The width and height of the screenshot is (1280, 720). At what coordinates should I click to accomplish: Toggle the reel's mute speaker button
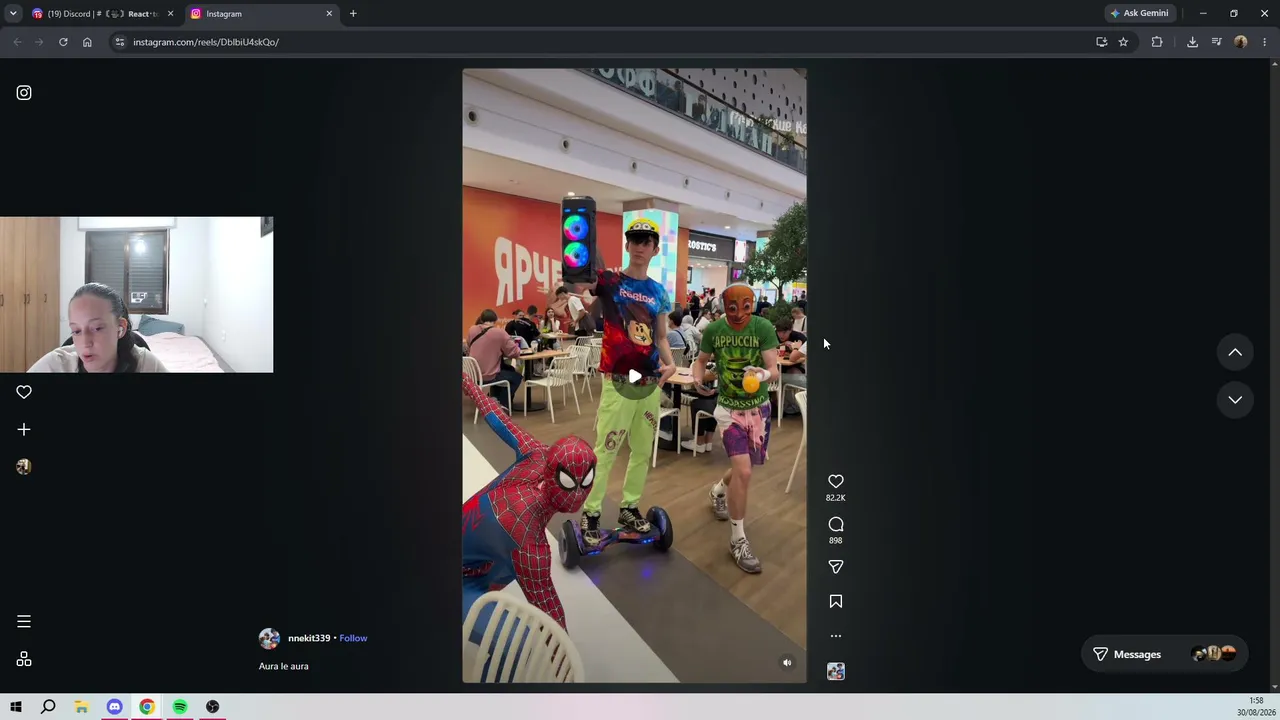(787, 663)
